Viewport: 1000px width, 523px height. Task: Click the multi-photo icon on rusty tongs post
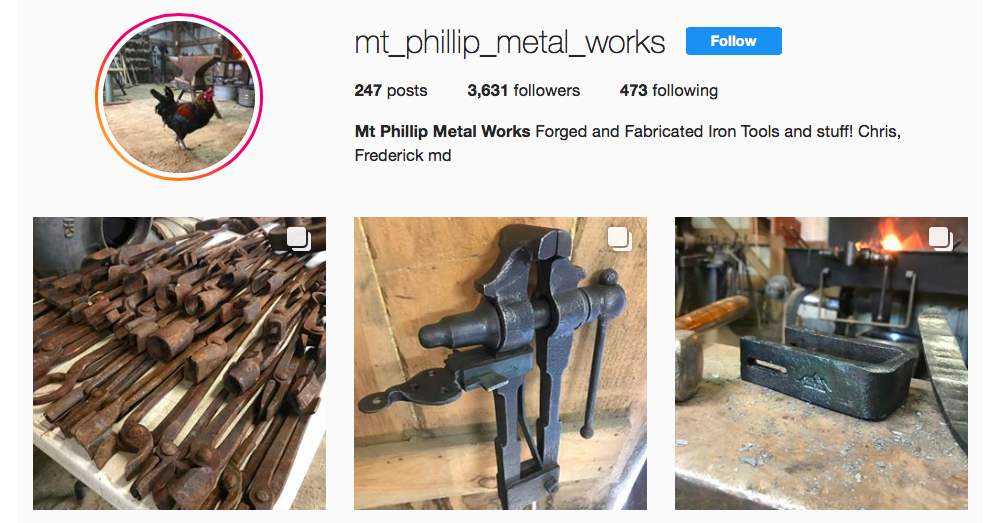point(298,239)
